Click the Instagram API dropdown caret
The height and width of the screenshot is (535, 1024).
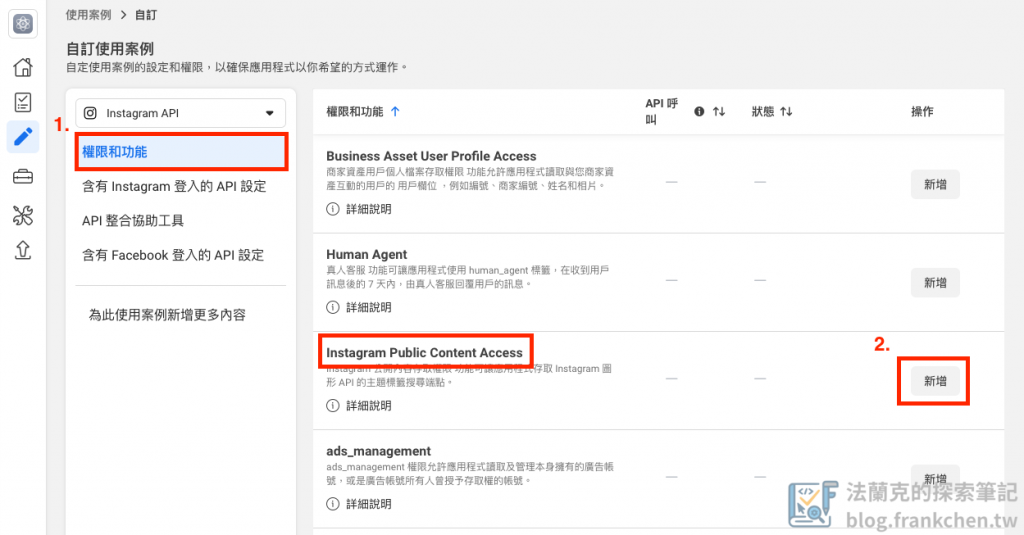pos(270,113)
